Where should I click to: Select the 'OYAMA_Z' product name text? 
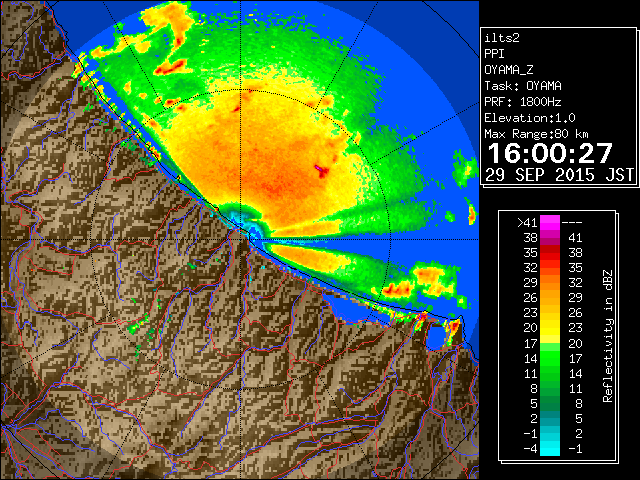pos(509,70)
